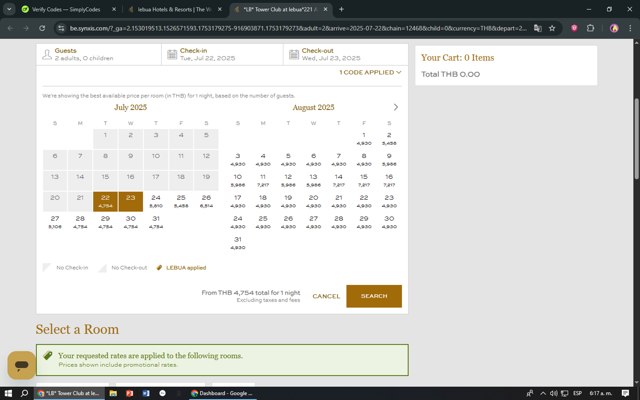Open the browser profile avatar
The height and width of the screenshot is (400, 640).
[614, 28]
